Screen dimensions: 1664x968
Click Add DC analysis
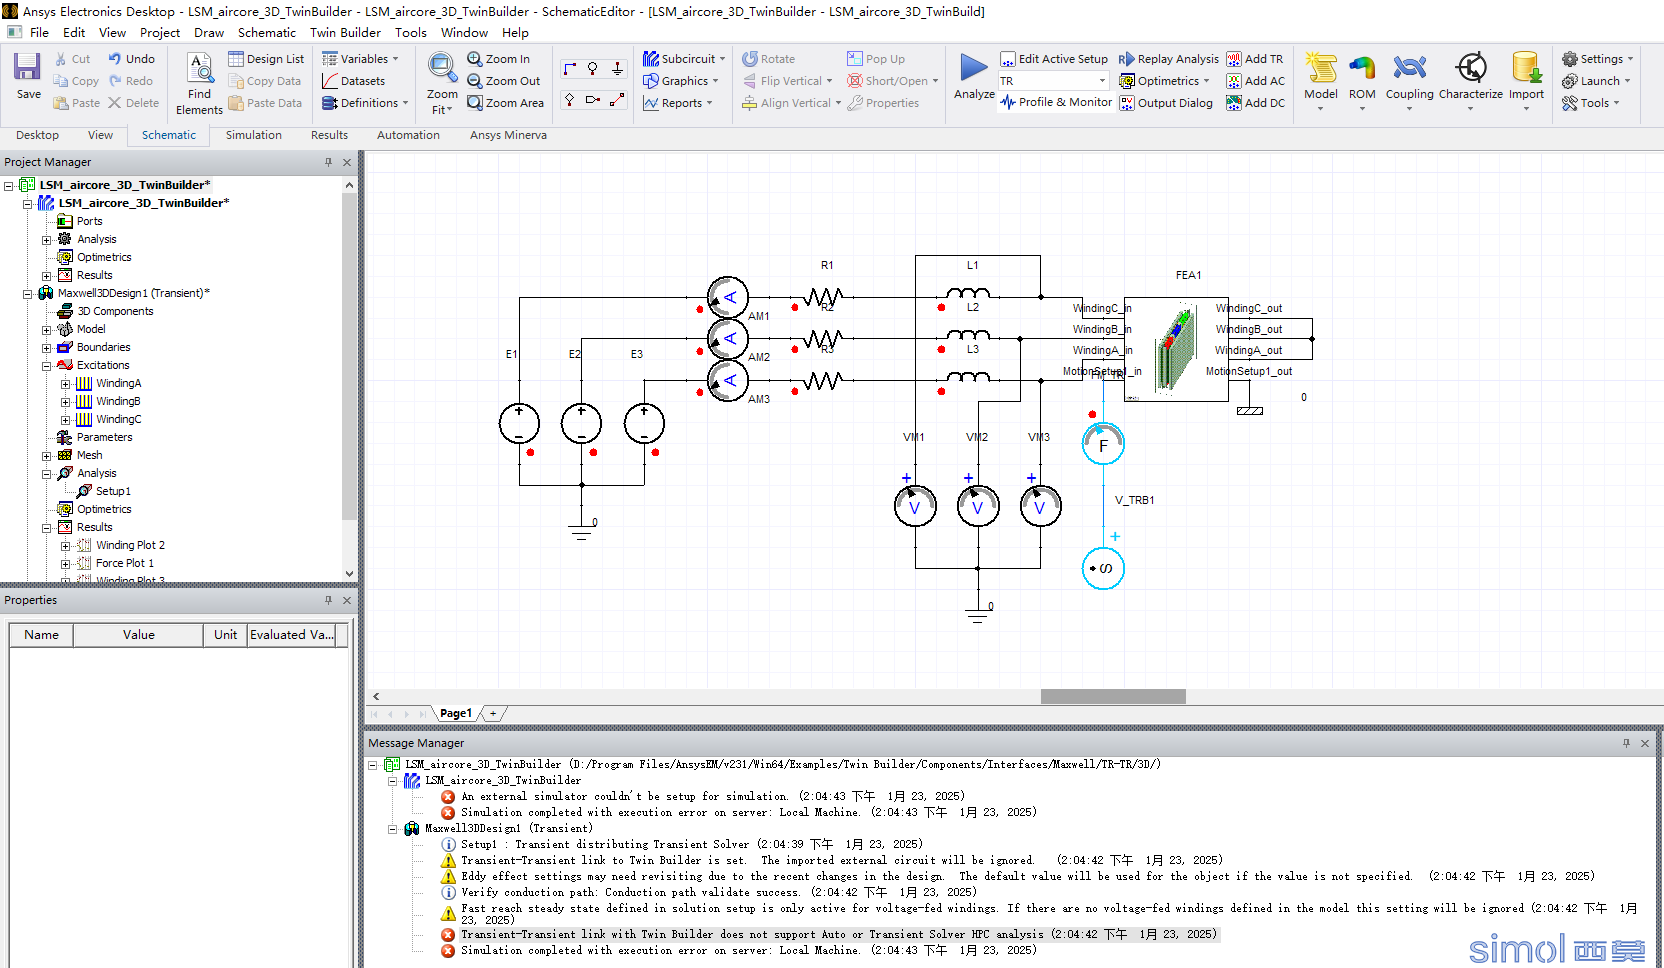(x=1256, y=103)
